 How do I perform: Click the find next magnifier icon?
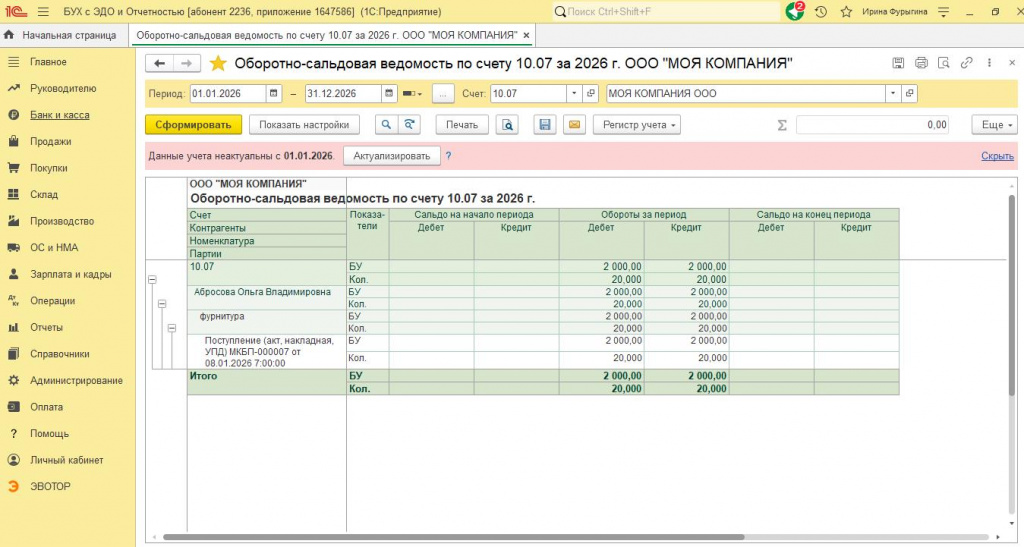point(409,125)
